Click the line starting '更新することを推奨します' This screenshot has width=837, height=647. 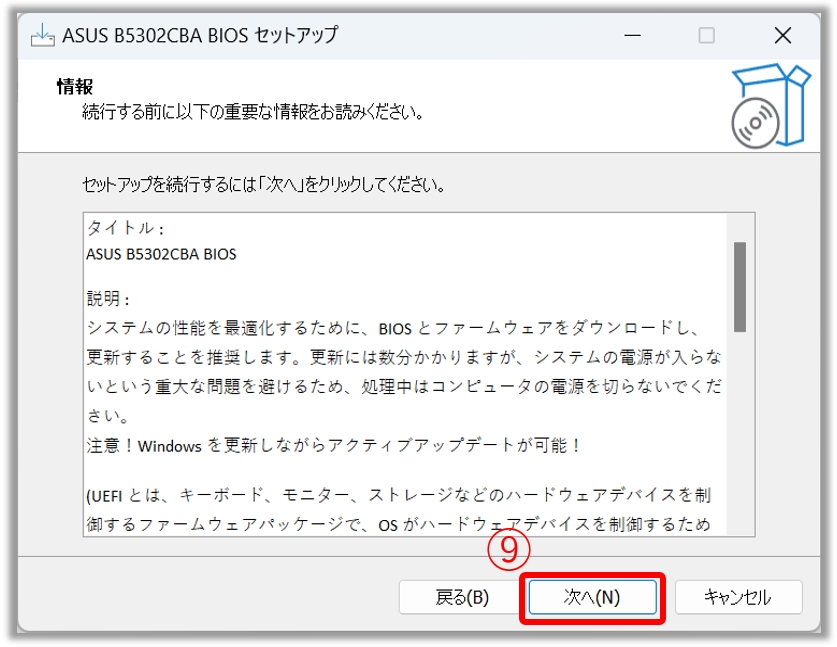pos(404,357)
